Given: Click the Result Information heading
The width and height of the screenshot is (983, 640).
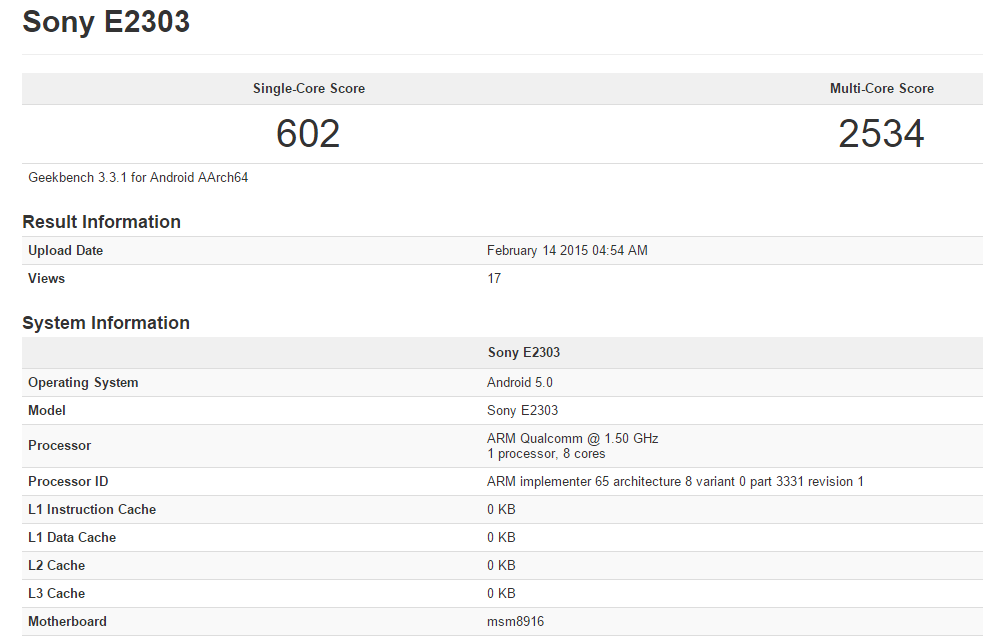Looking at the screenshot, I should [102, 222].
